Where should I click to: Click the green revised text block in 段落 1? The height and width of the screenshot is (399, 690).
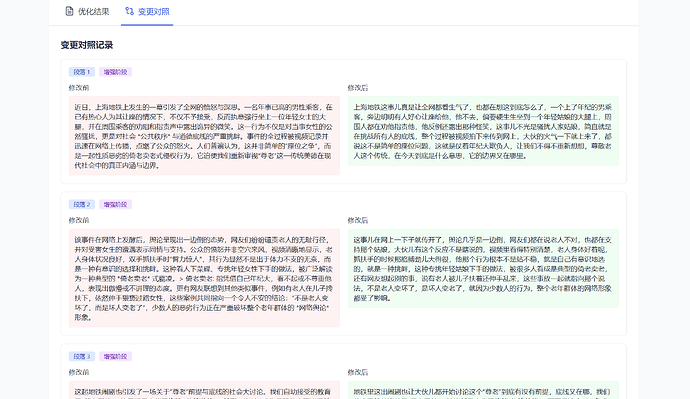483,131
